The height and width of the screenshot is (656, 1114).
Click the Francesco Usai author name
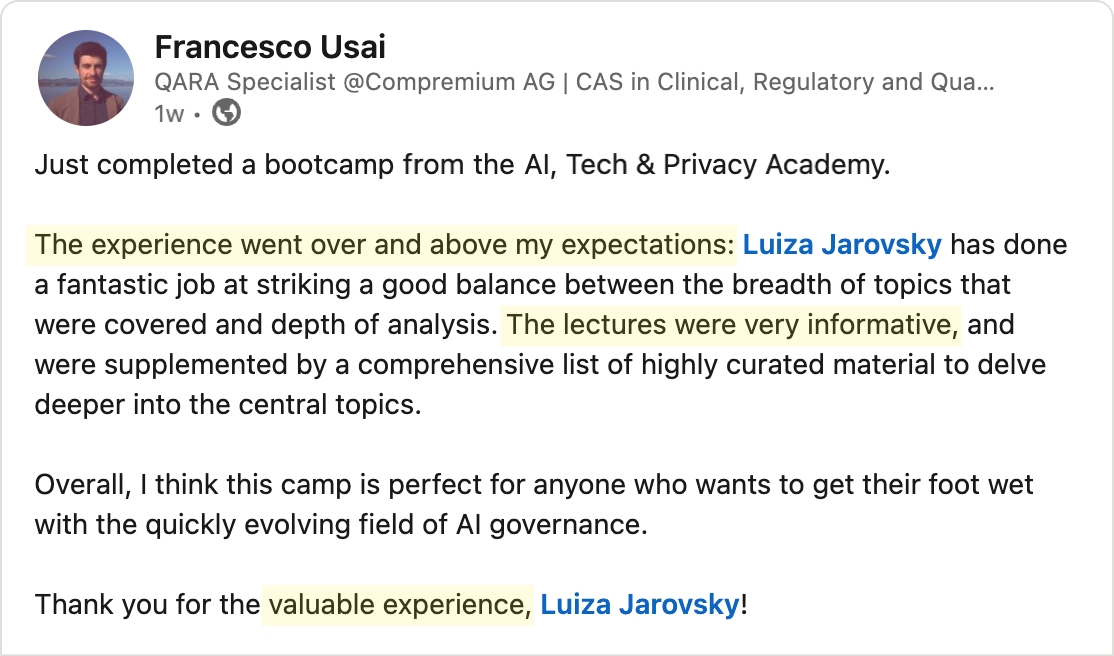[270, 47]
